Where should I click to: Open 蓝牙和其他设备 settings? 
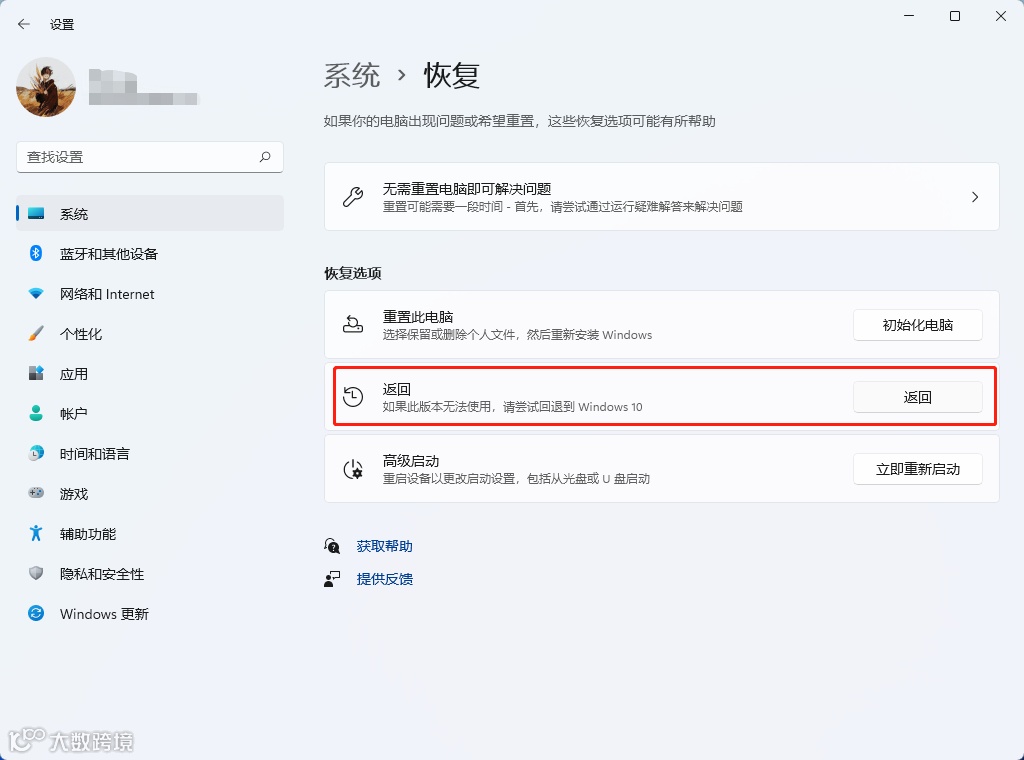pos(150,253)
